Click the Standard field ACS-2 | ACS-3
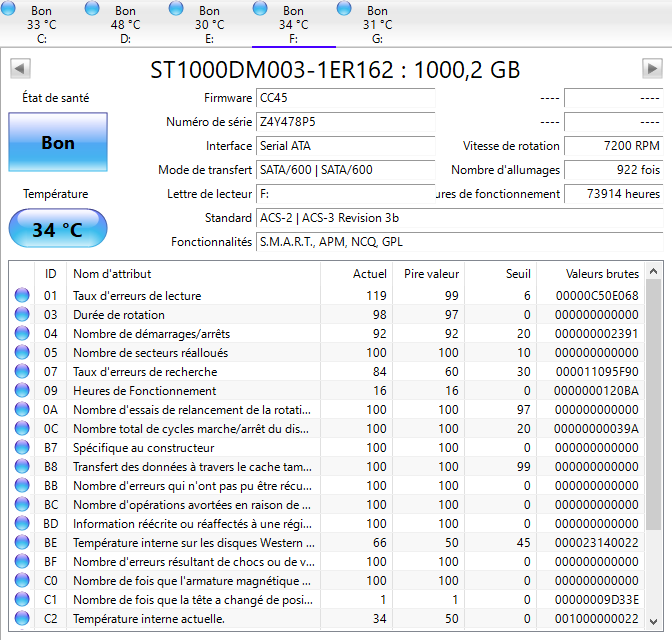The width and height of the screenshot is (672, 640). [x=459, y=218]
